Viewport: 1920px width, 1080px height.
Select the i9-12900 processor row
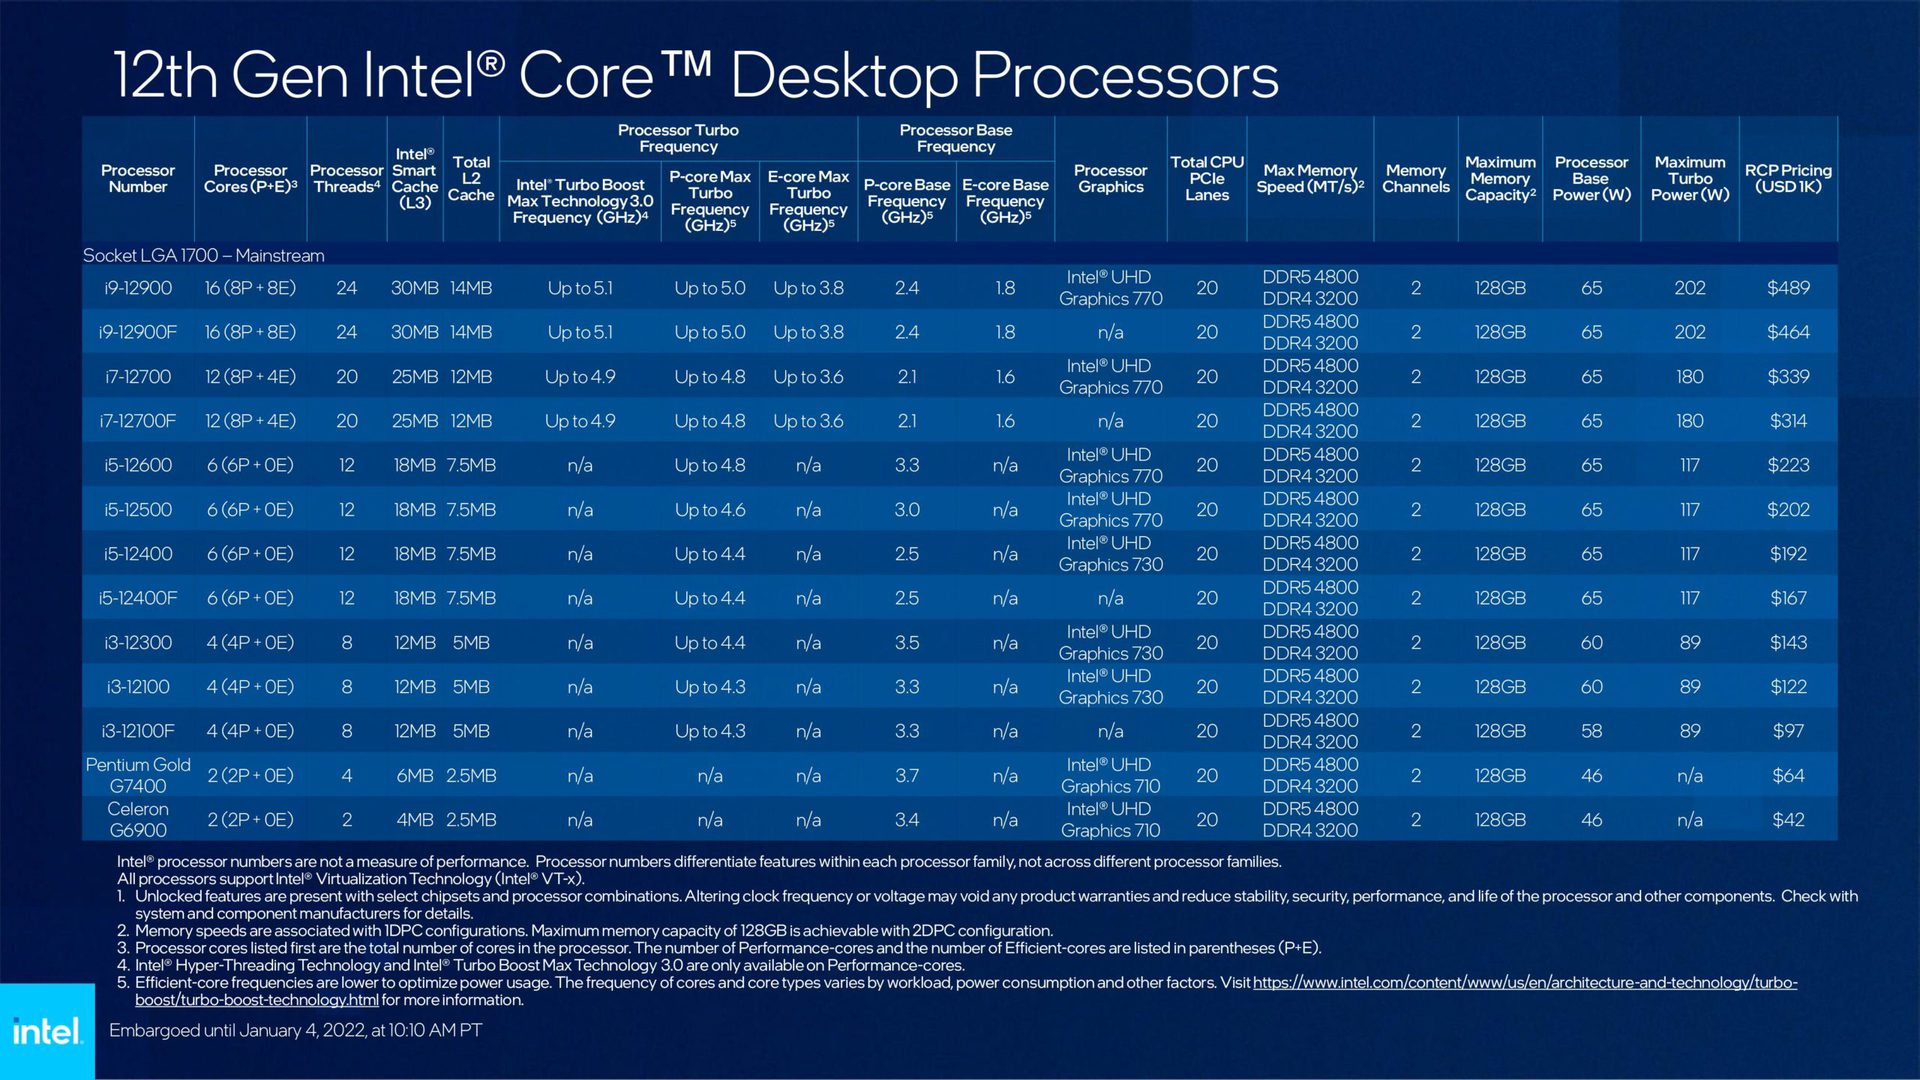[x=960, y=287]
